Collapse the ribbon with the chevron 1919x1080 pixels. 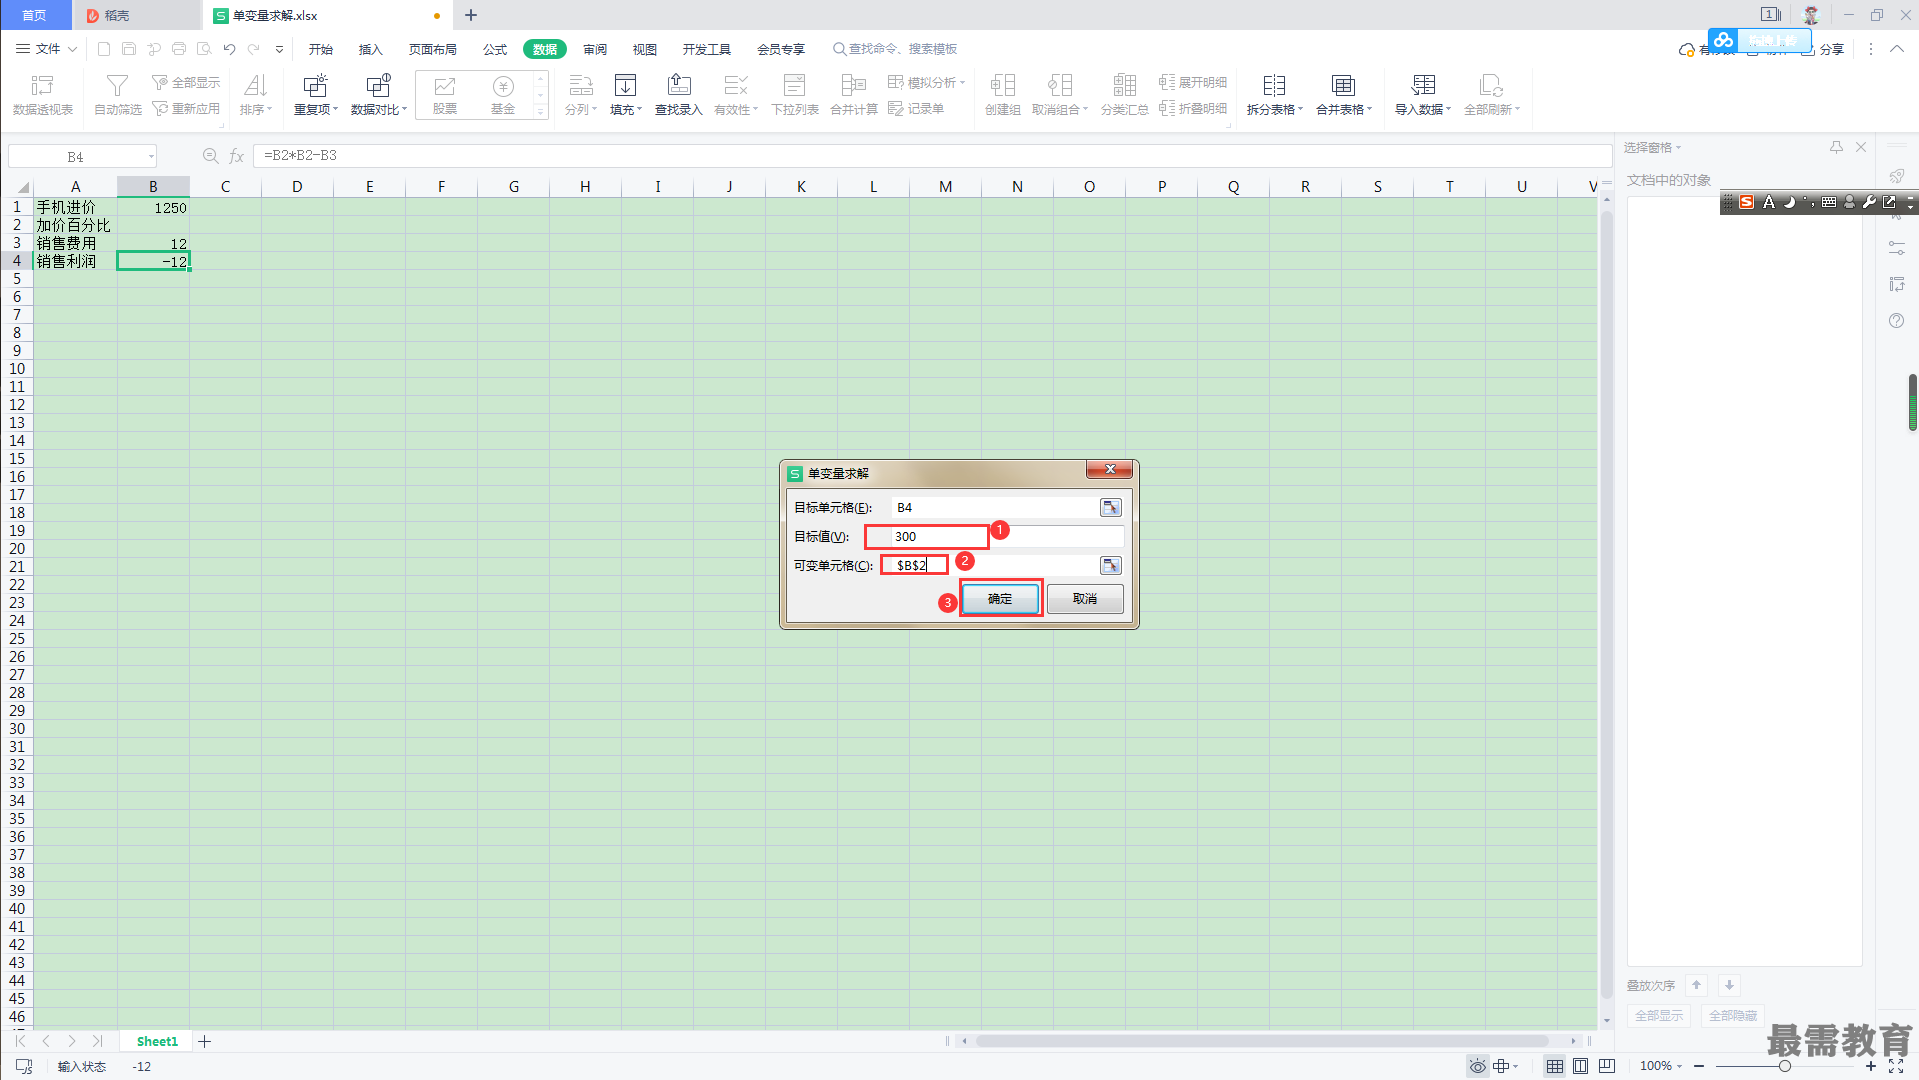coord(1896,49)
